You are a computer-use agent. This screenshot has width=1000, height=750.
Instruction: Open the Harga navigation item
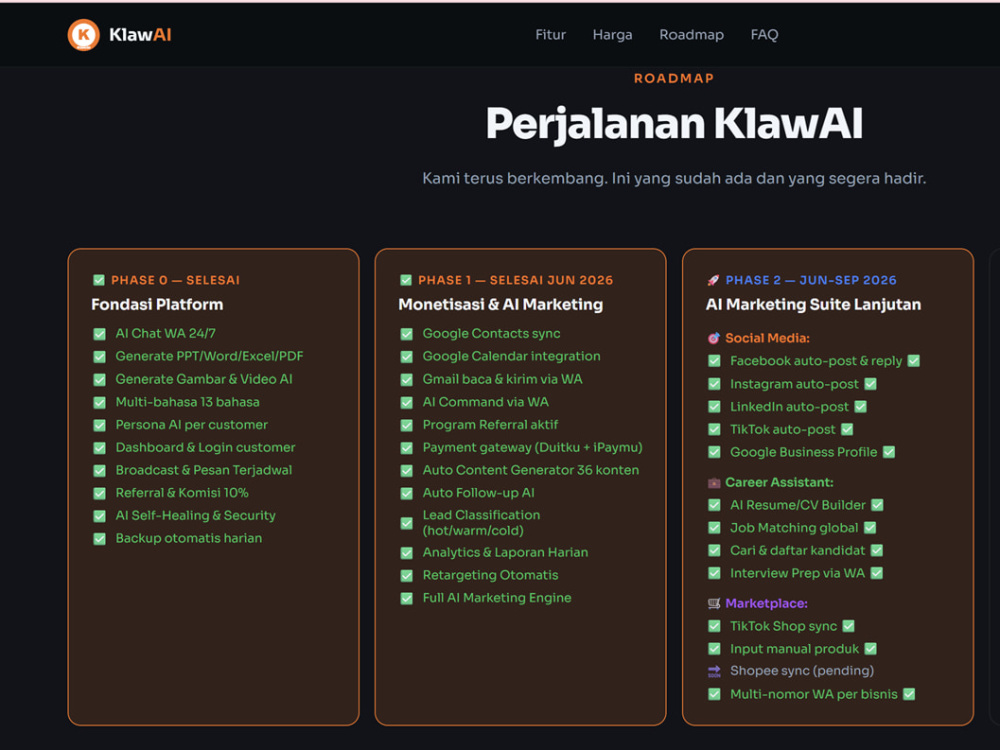612,34
